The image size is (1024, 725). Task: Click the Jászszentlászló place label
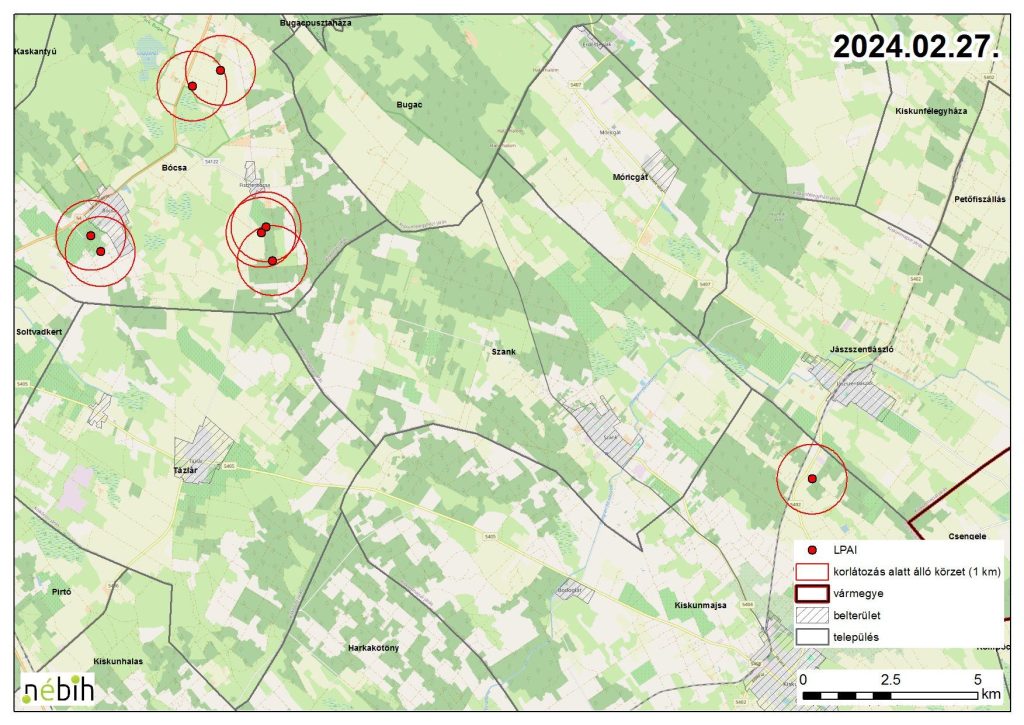pyautogui.click(x=861, y=349)
